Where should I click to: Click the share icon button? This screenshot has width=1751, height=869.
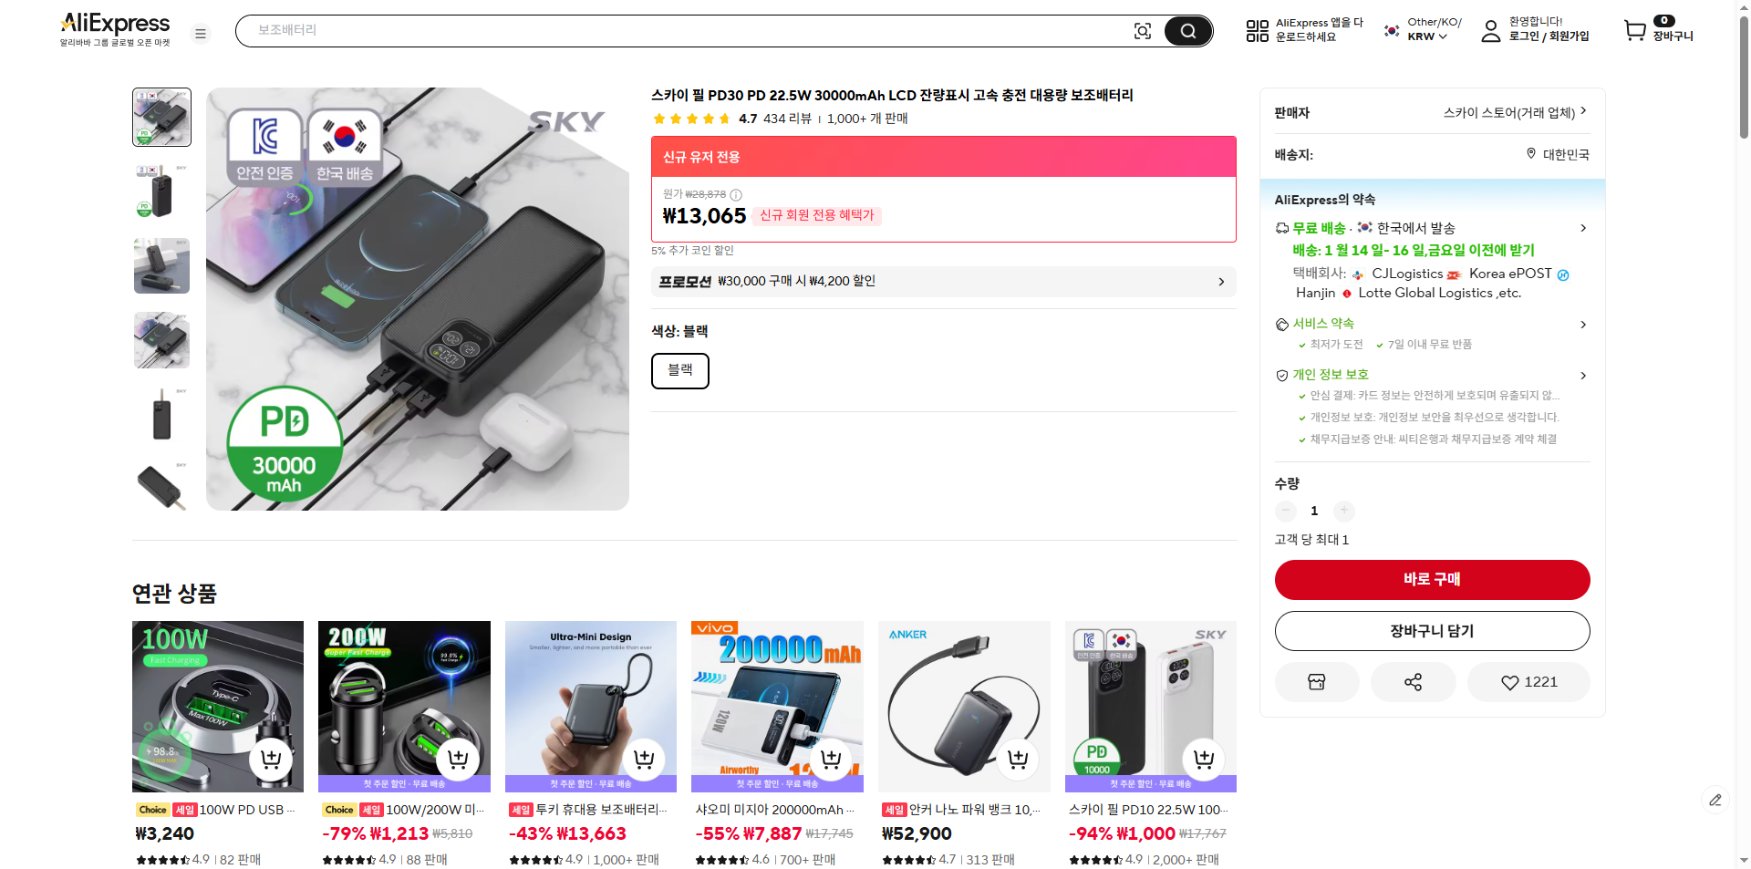click(x=1412, y=682)
